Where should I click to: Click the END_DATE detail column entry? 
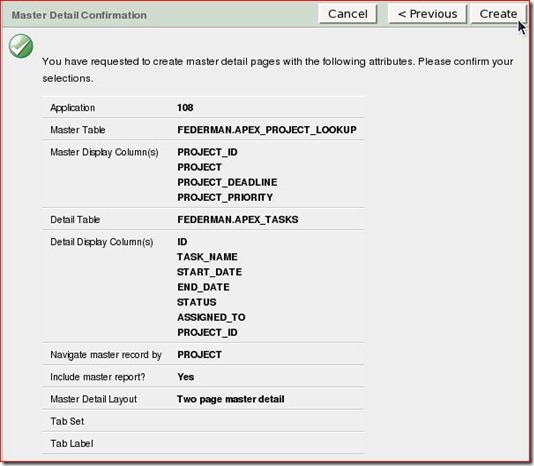click(x=203, y=287)
